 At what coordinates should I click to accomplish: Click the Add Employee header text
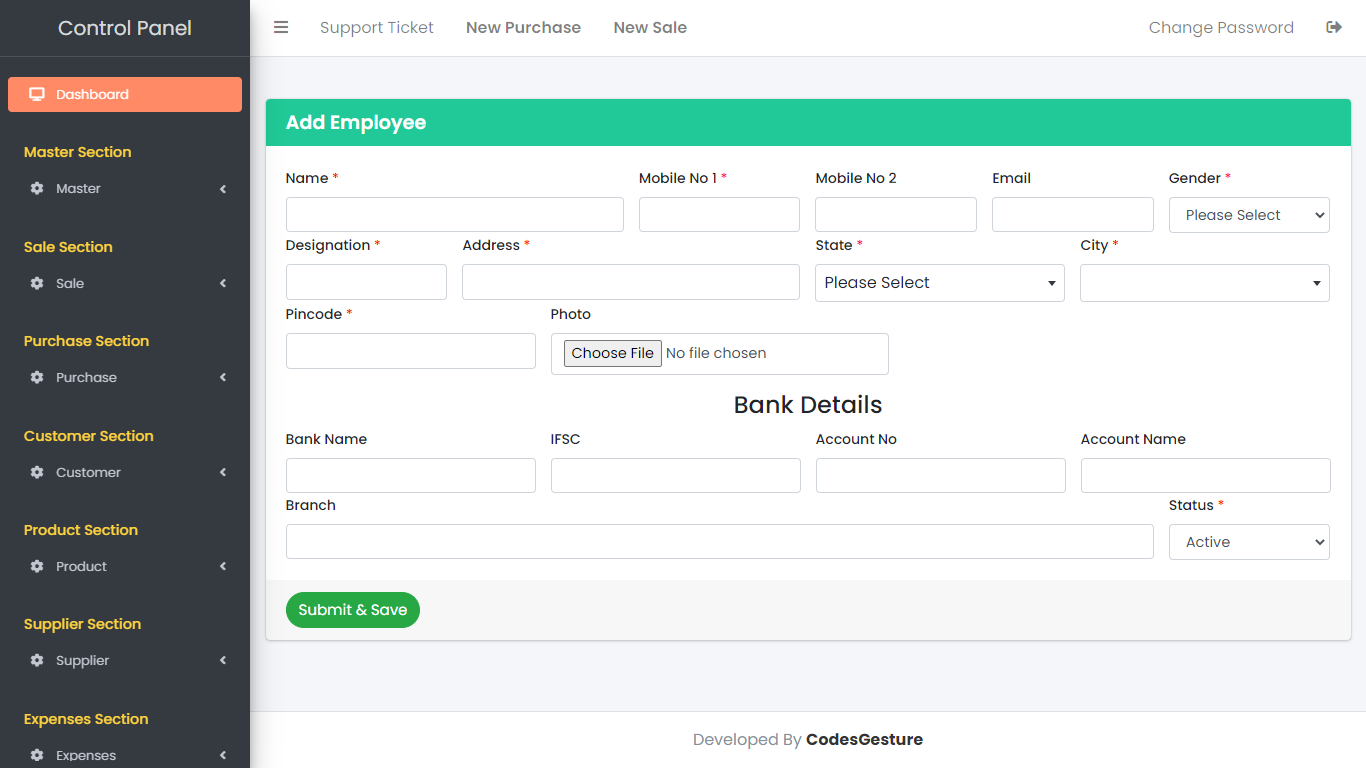click(x=356, y=123)
